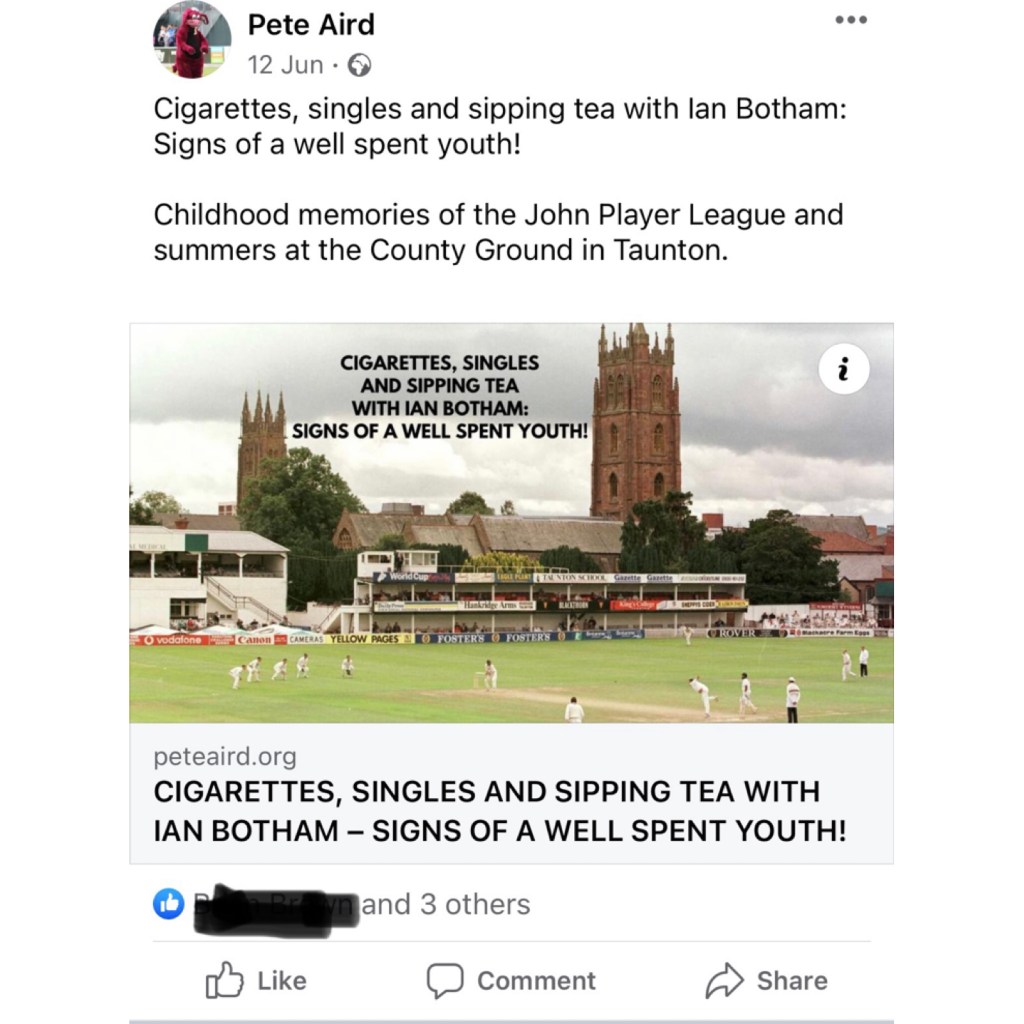
Task: Tap the info icon on link preview
Action: (843, 371)
